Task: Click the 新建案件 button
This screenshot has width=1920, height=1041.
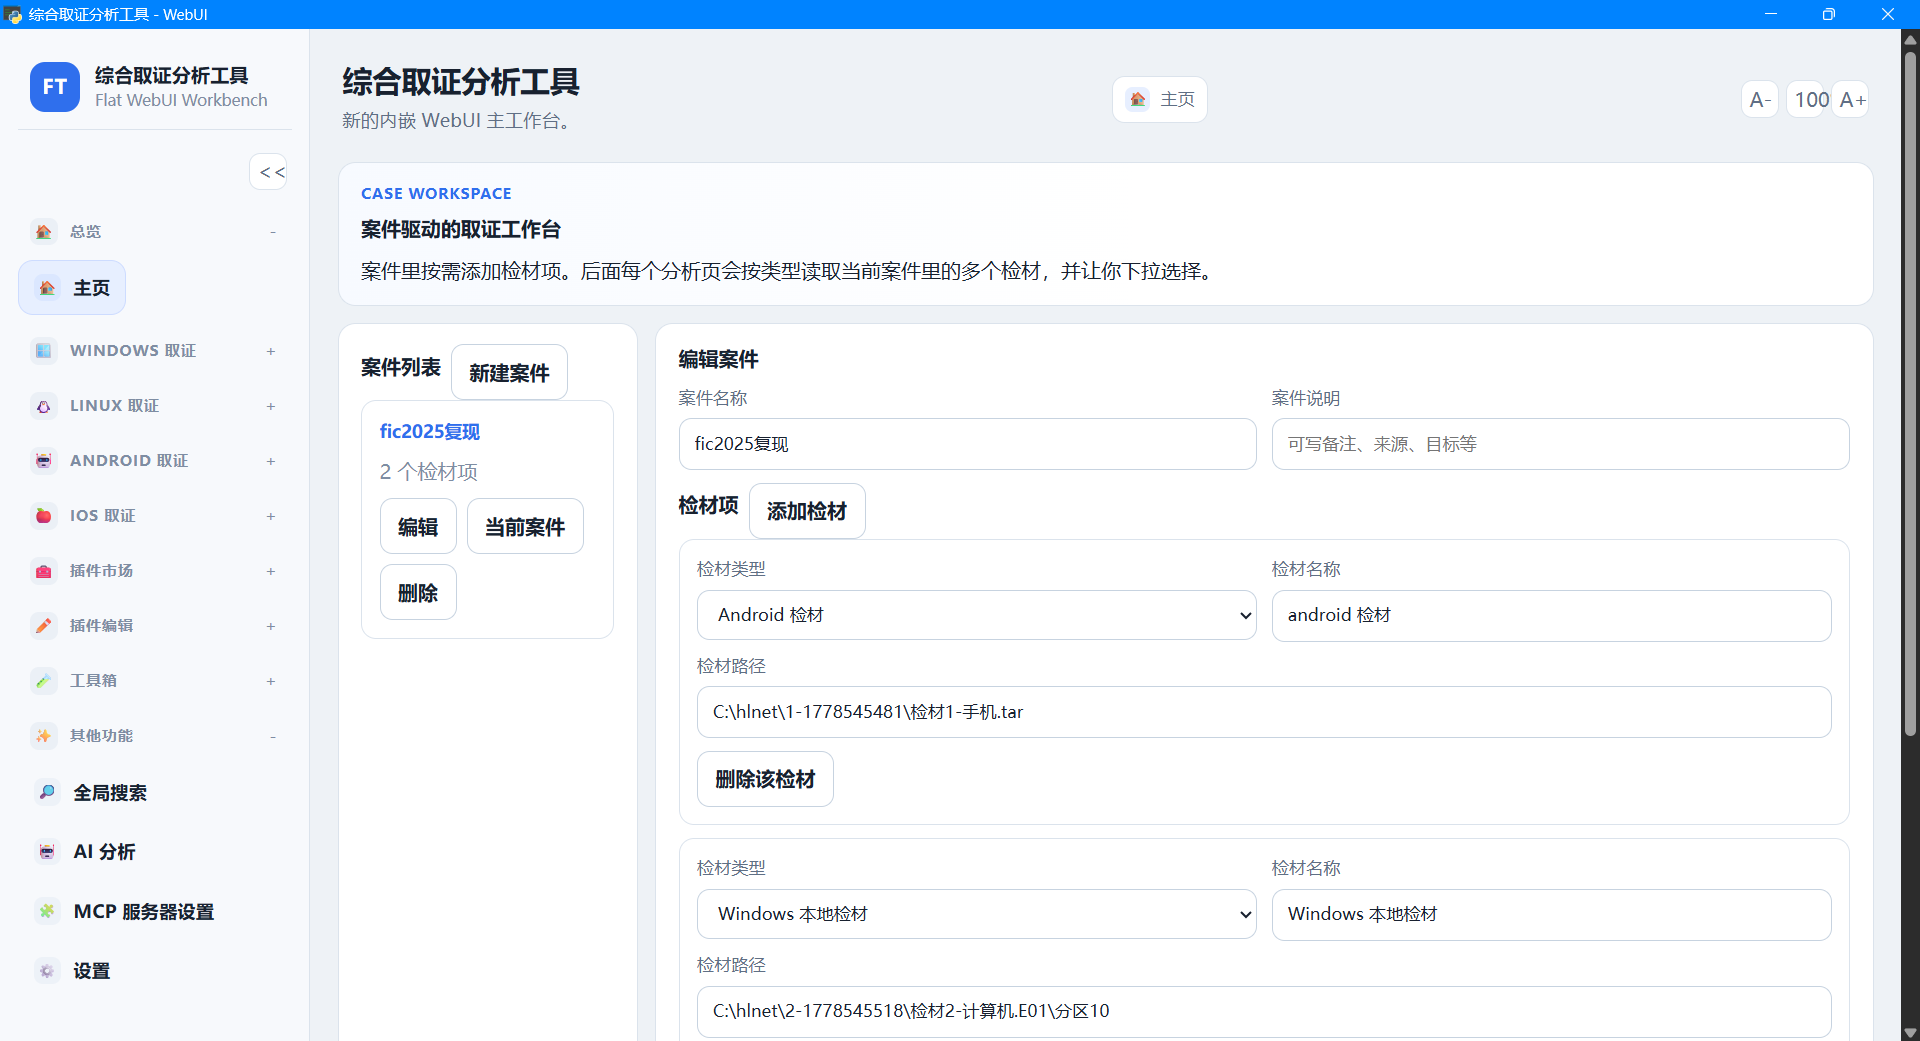Action: (x=509, y=372)
